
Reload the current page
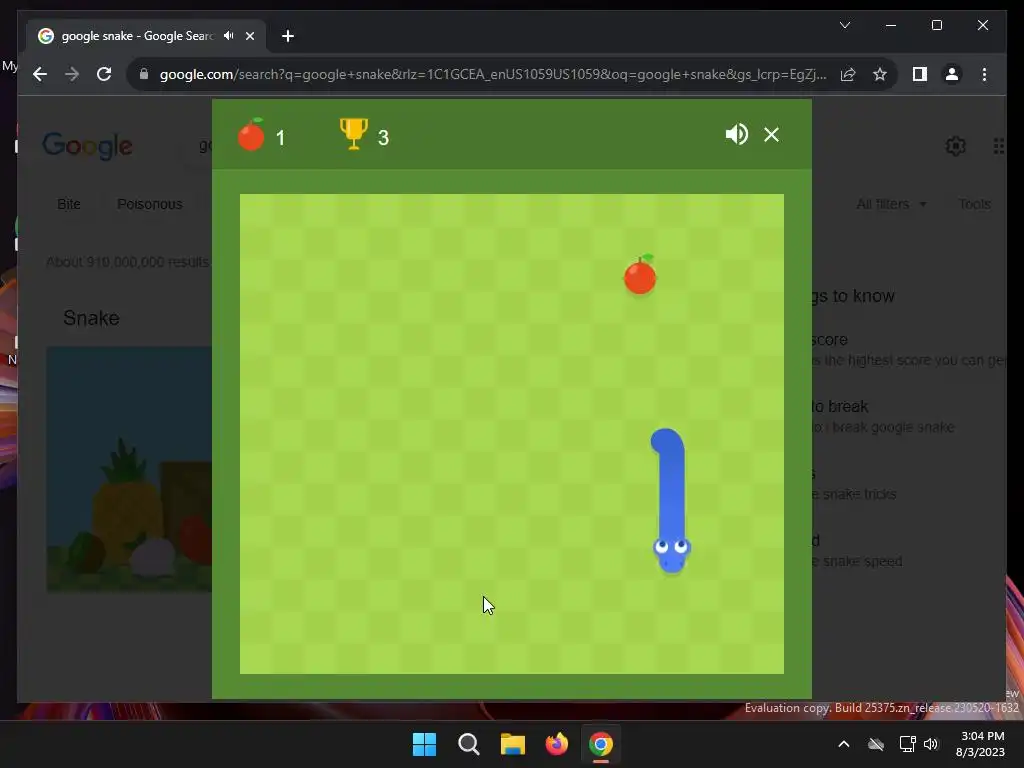pos(104,74)
